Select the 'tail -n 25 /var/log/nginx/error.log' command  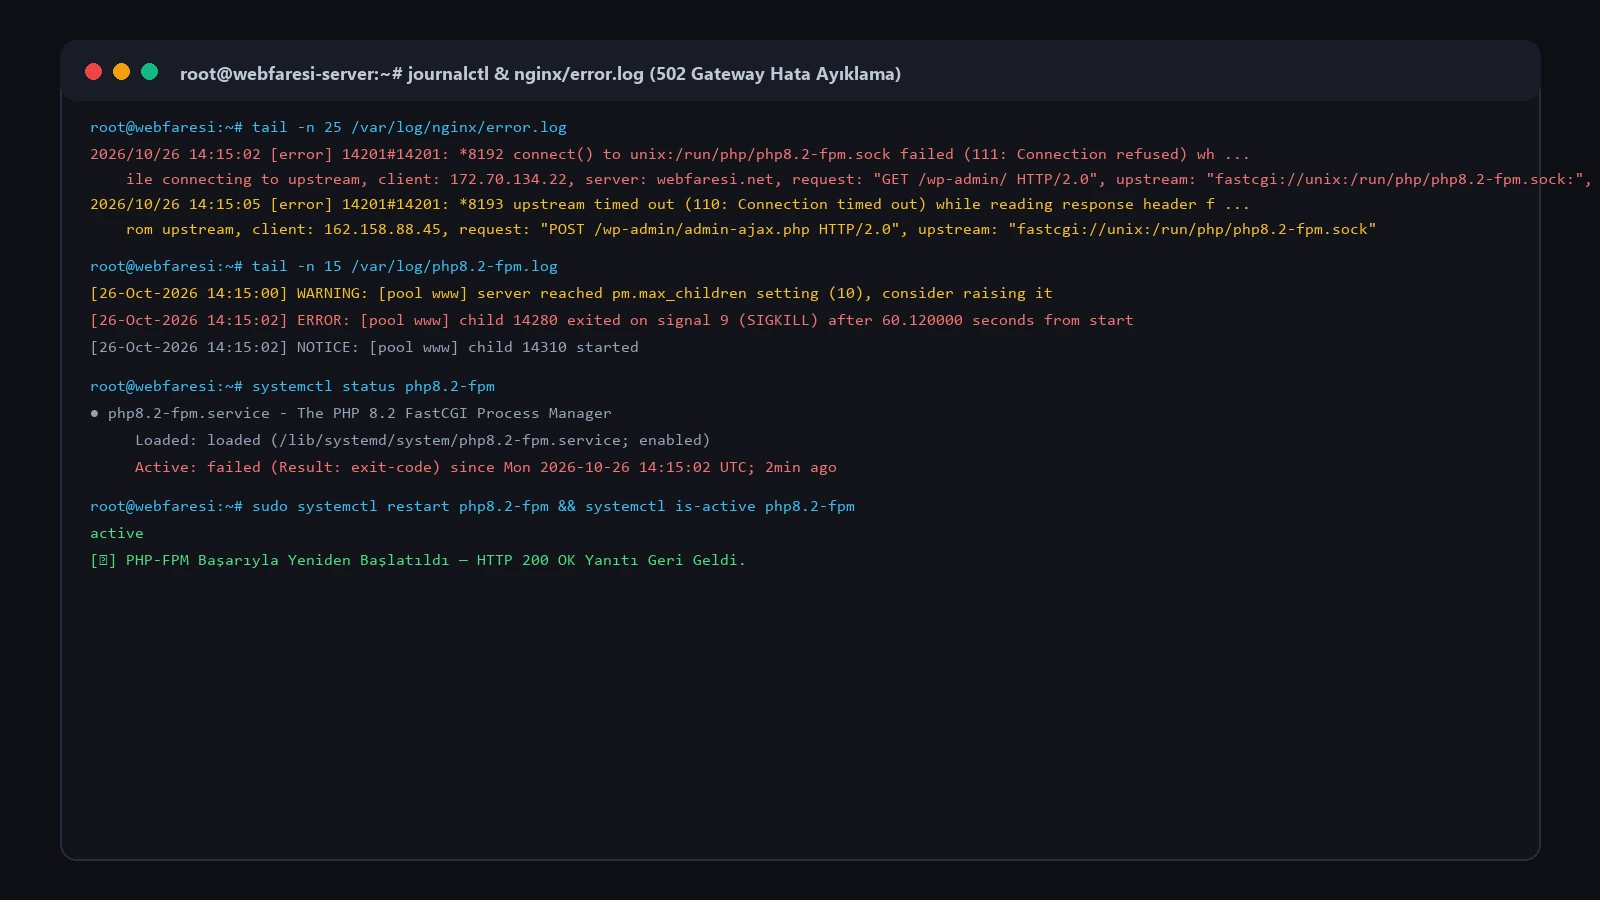tap(409, 128)
